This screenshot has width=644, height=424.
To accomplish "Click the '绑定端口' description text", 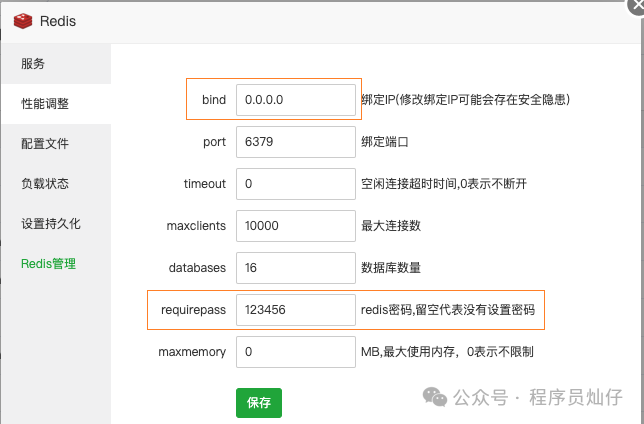I will (385, 142).
